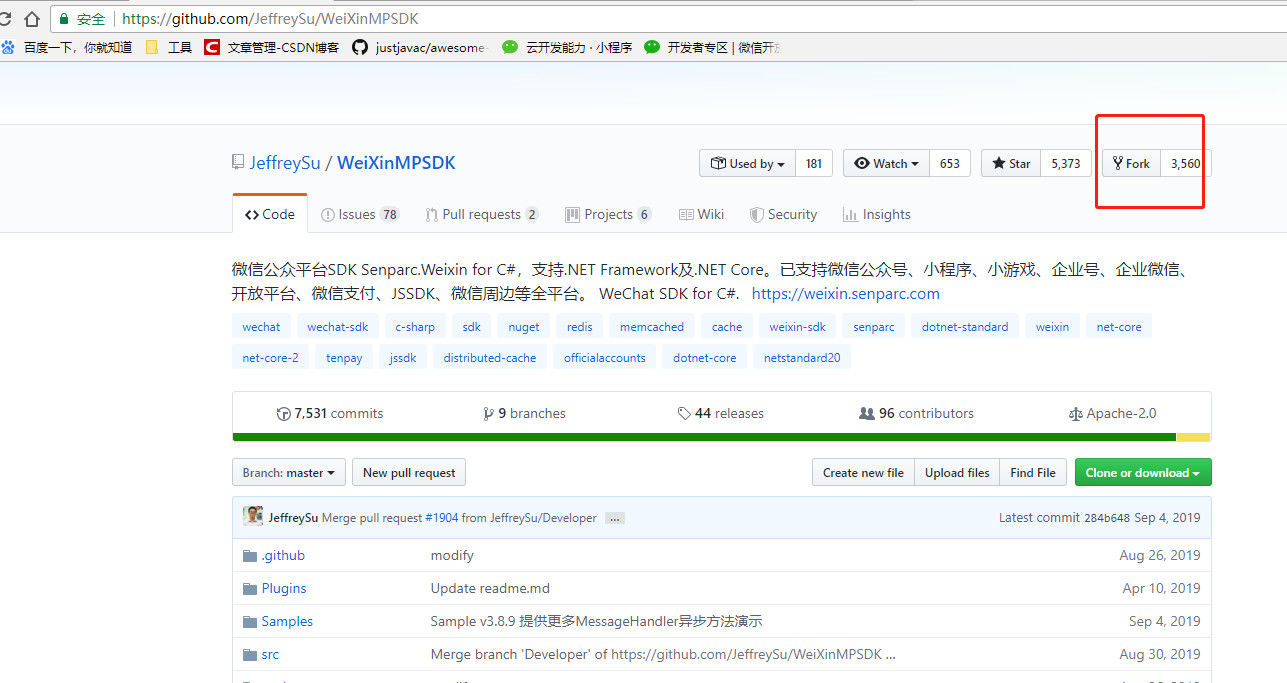Click the Upload files button
The width and height of the screenshot is (1287, 683).
[957, 473]
